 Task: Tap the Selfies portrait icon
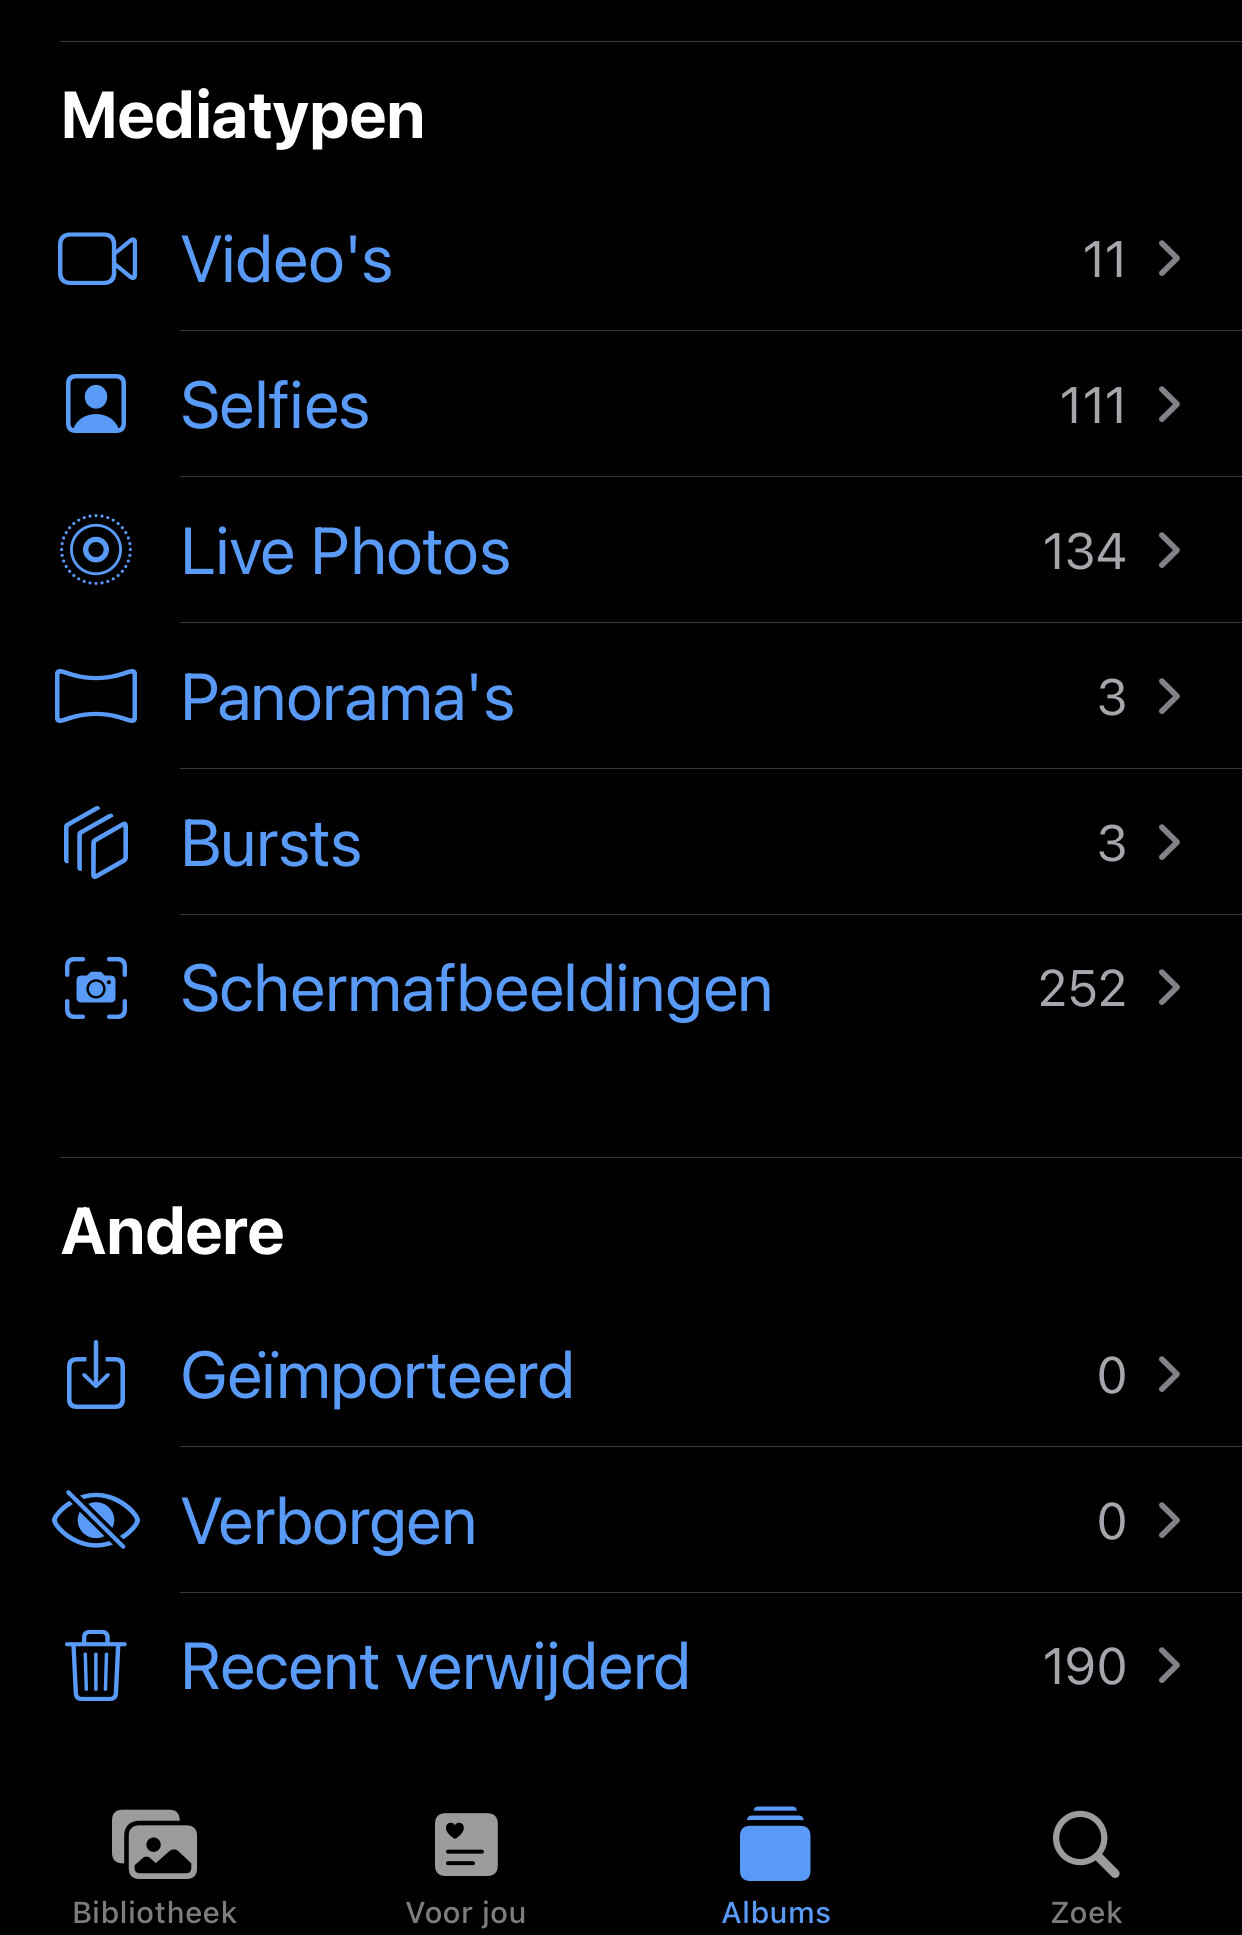coord(96,404)
